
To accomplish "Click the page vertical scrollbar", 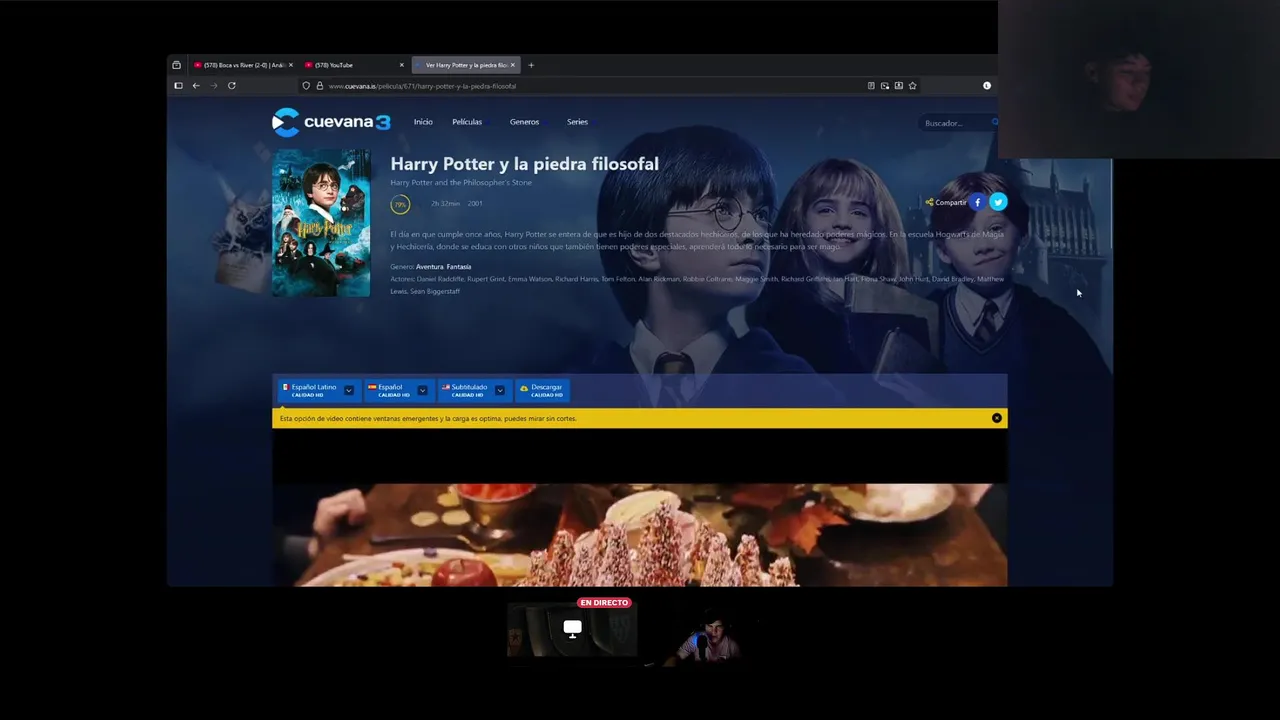I will [1111, 205].
